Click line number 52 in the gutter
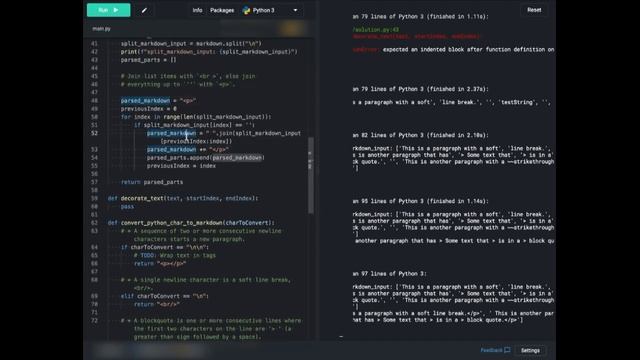This screenshot has width=640, height=360. click(x=94, y=133)
